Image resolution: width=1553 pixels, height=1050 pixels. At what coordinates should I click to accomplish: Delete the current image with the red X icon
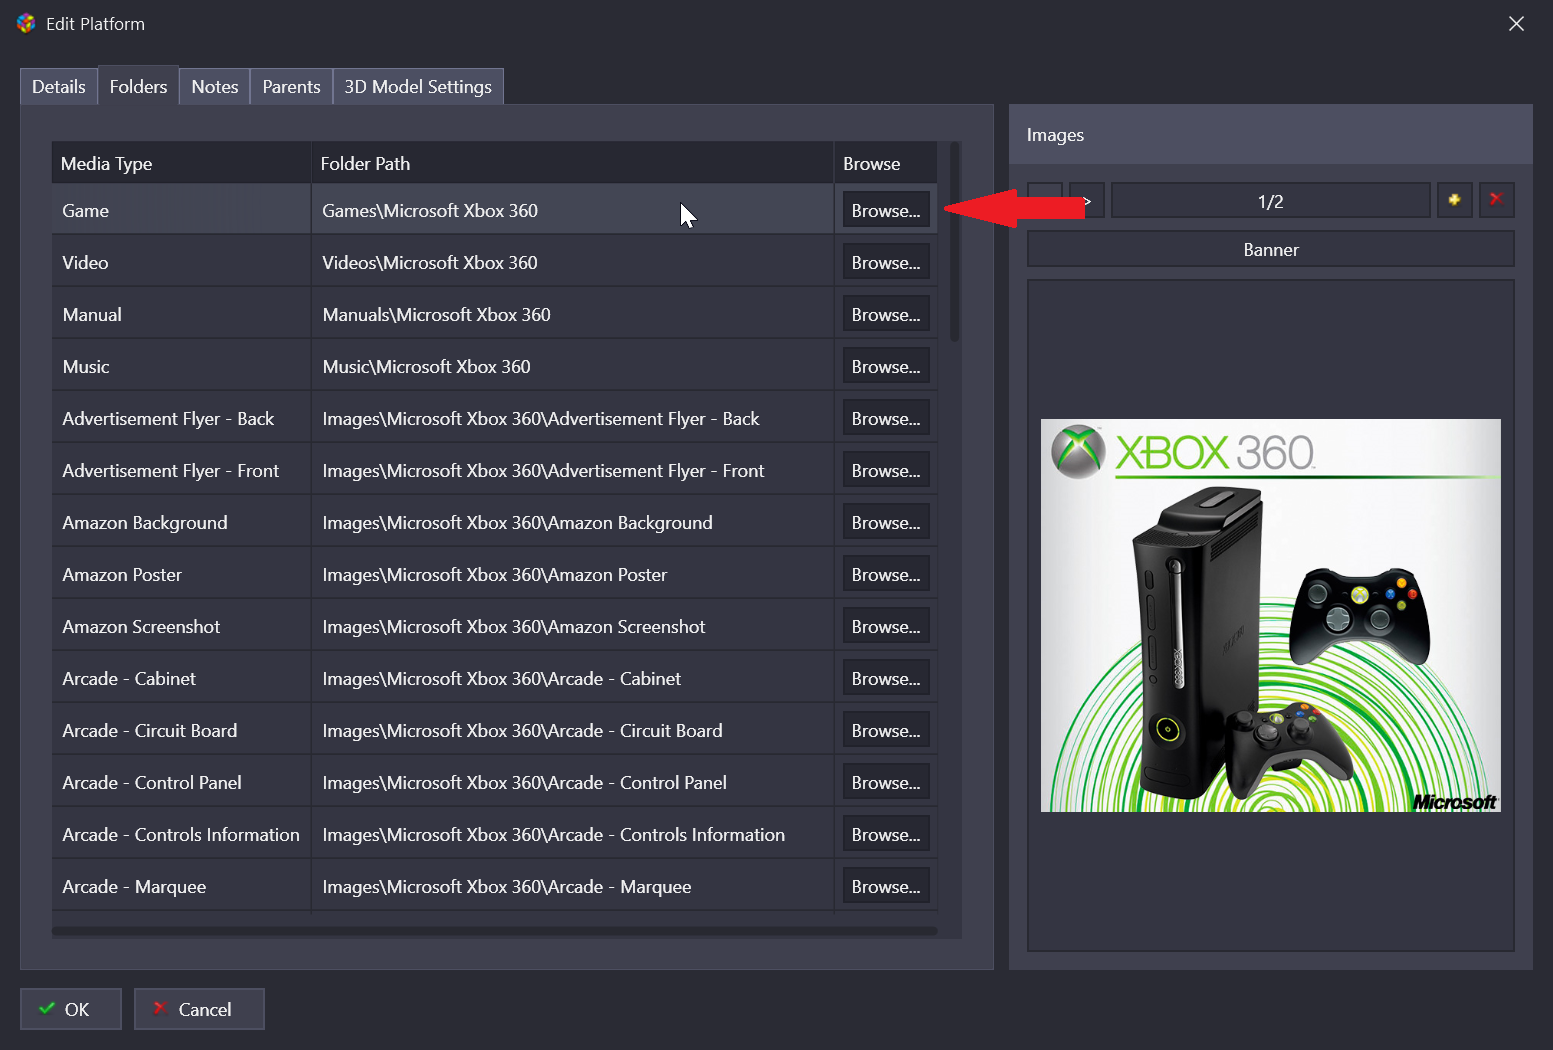tap(1496, 200)
